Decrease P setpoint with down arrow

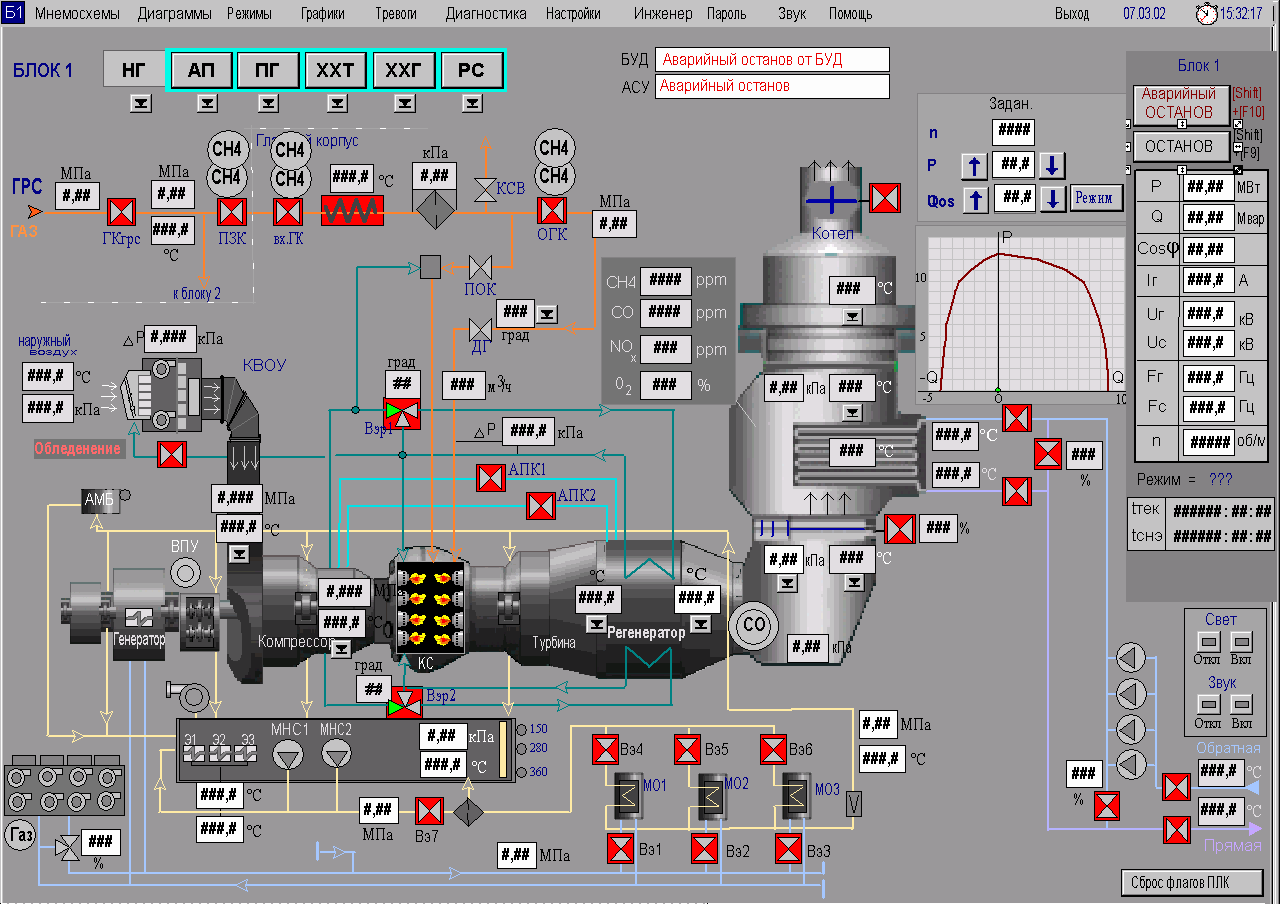click(1051, 166)
